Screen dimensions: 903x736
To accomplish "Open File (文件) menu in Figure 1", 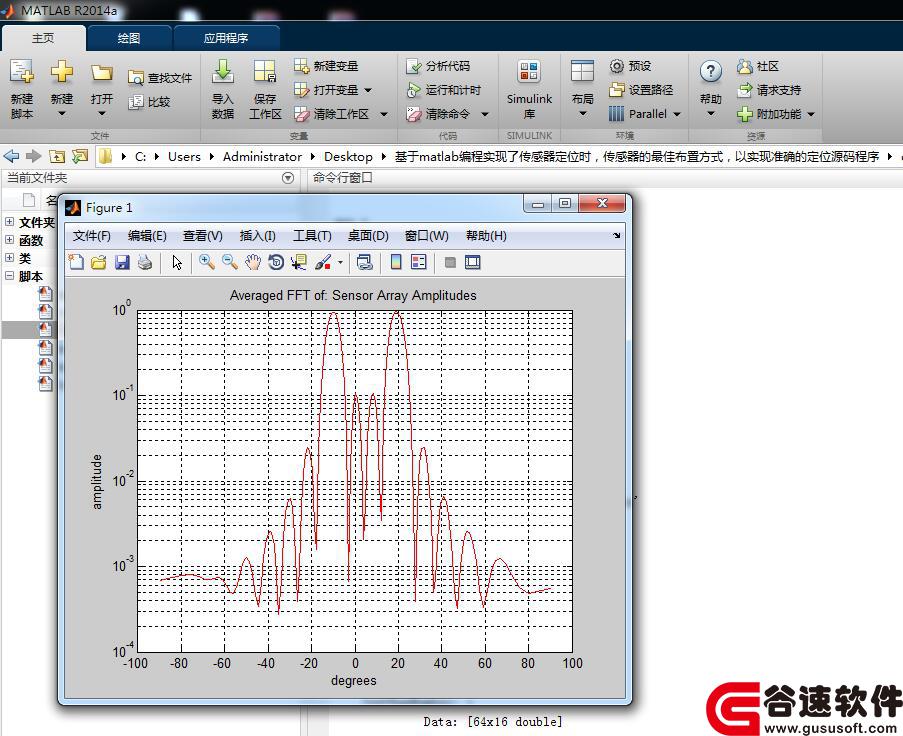I will 92,236.
